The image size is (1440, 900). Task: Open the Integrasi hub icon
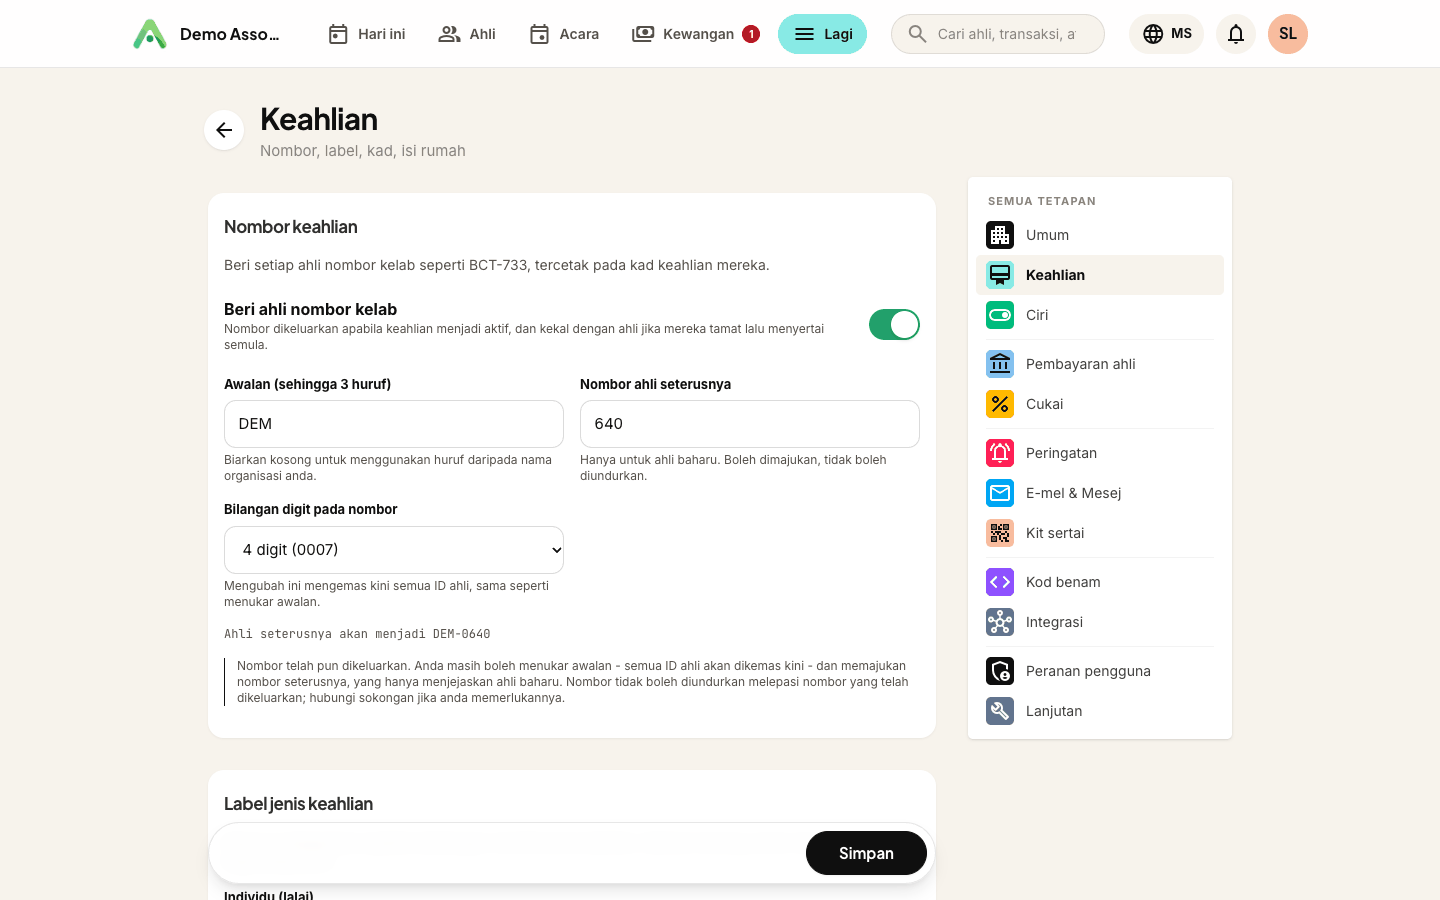click(x=1000, y=622)
